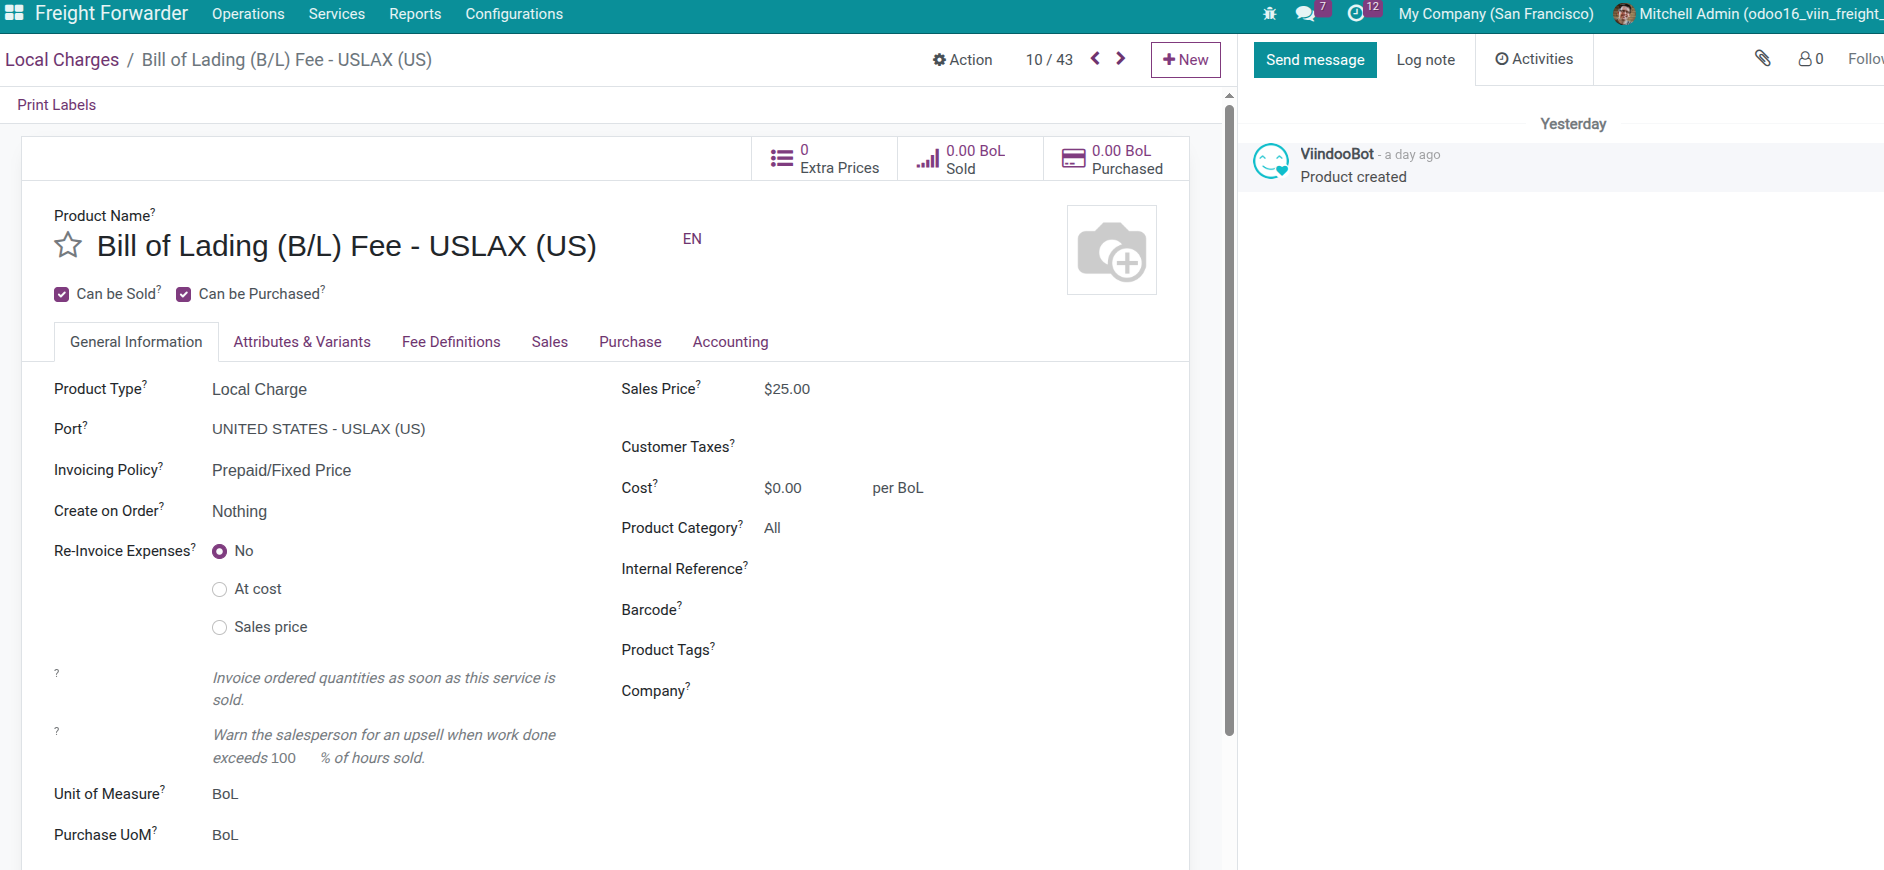Toggle the Can be Purchased checkbox

point(184,294)
